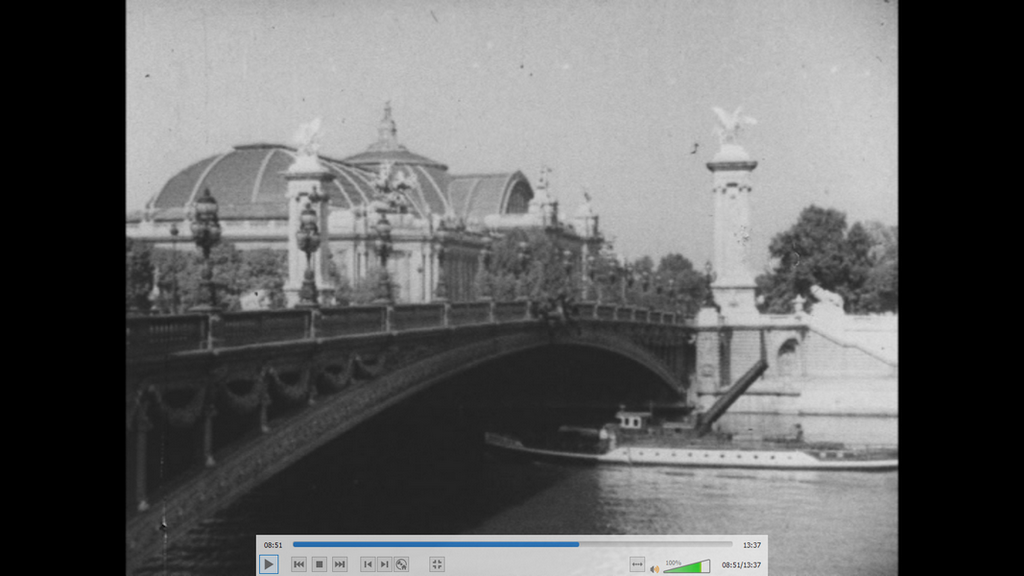The height and width of the screenshot is (576, 1024).
Task: Exit fullscreen with the shrink icon
Action: pos(437,564)
